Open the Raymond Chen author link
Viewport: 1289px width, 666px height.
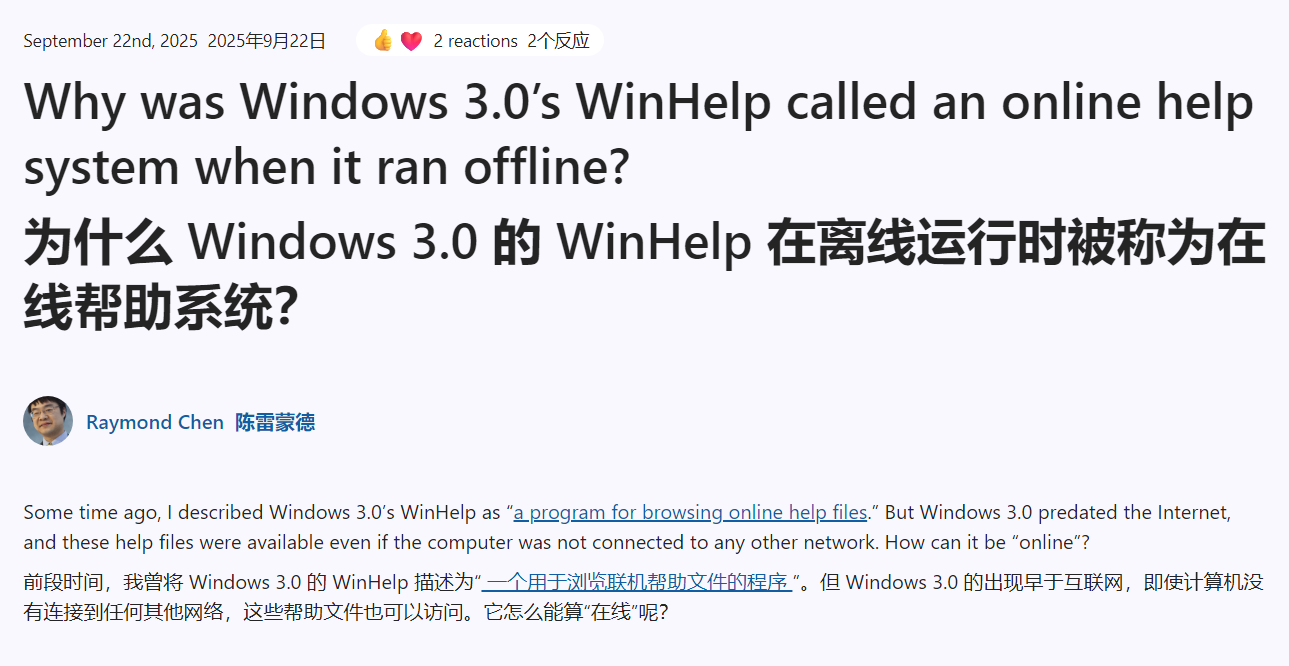pyautogui.click(x=155, y=422)
